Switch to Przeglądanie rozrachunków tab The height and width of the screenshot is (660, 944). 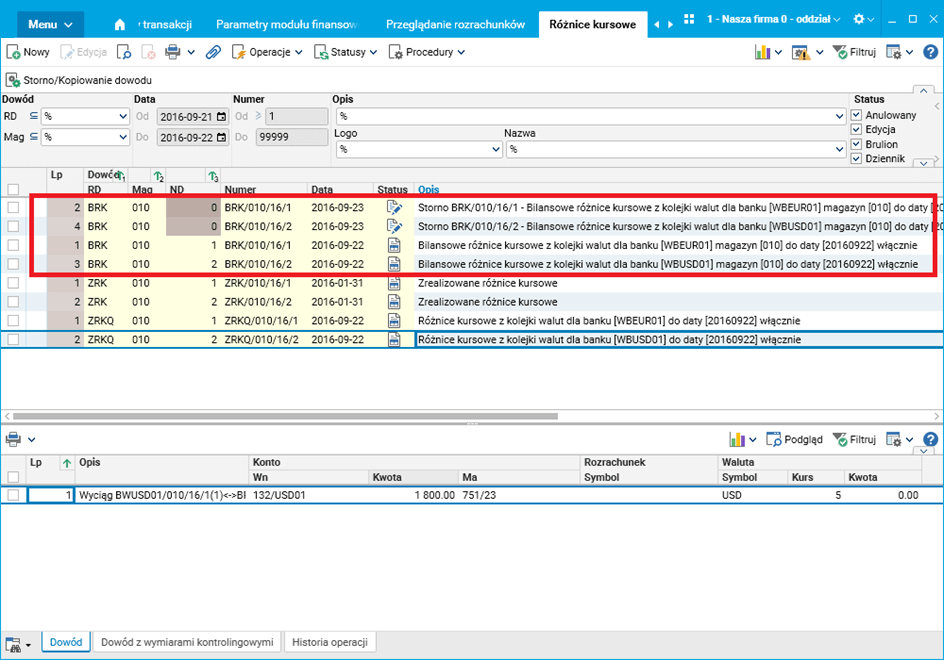(x=455, y=25)
